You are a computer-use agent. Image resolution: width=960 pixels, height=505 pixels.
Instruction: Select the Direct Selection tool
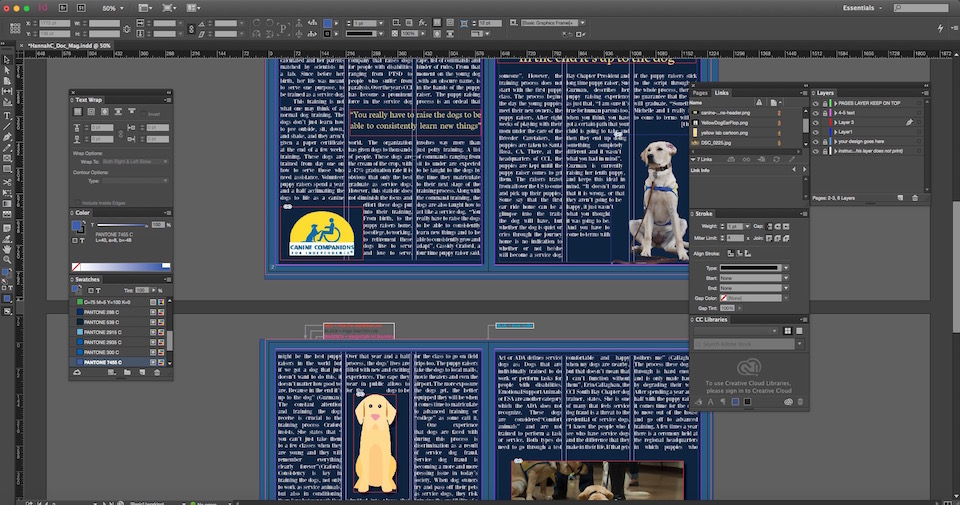7,70
